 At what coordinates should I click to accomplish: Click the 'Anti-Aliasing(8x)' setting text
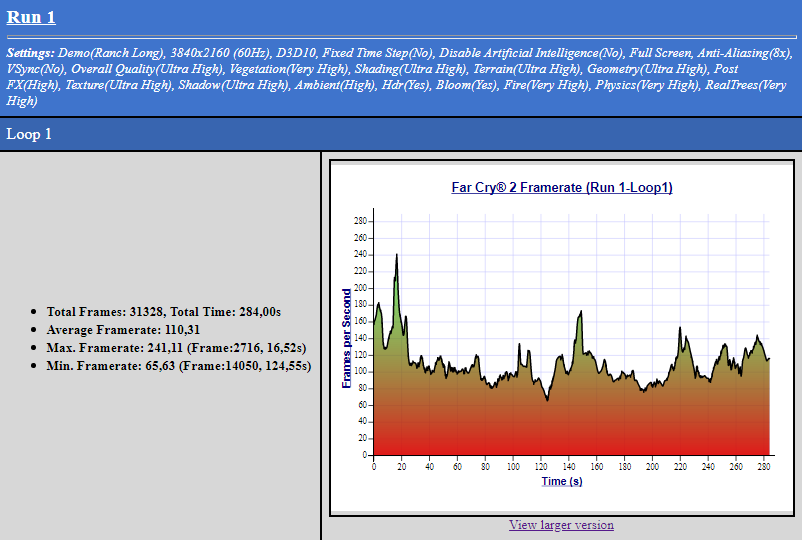coord(745,53)
